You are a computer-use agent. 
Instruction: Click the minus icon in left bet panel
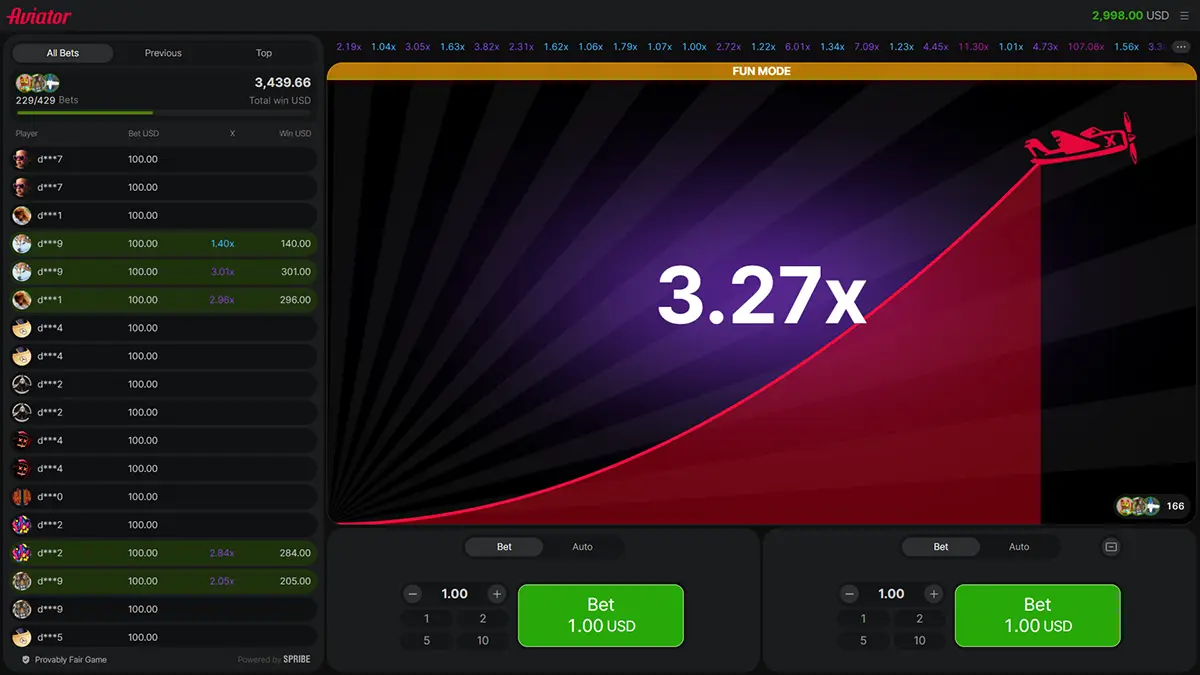(x=413, y=594)
